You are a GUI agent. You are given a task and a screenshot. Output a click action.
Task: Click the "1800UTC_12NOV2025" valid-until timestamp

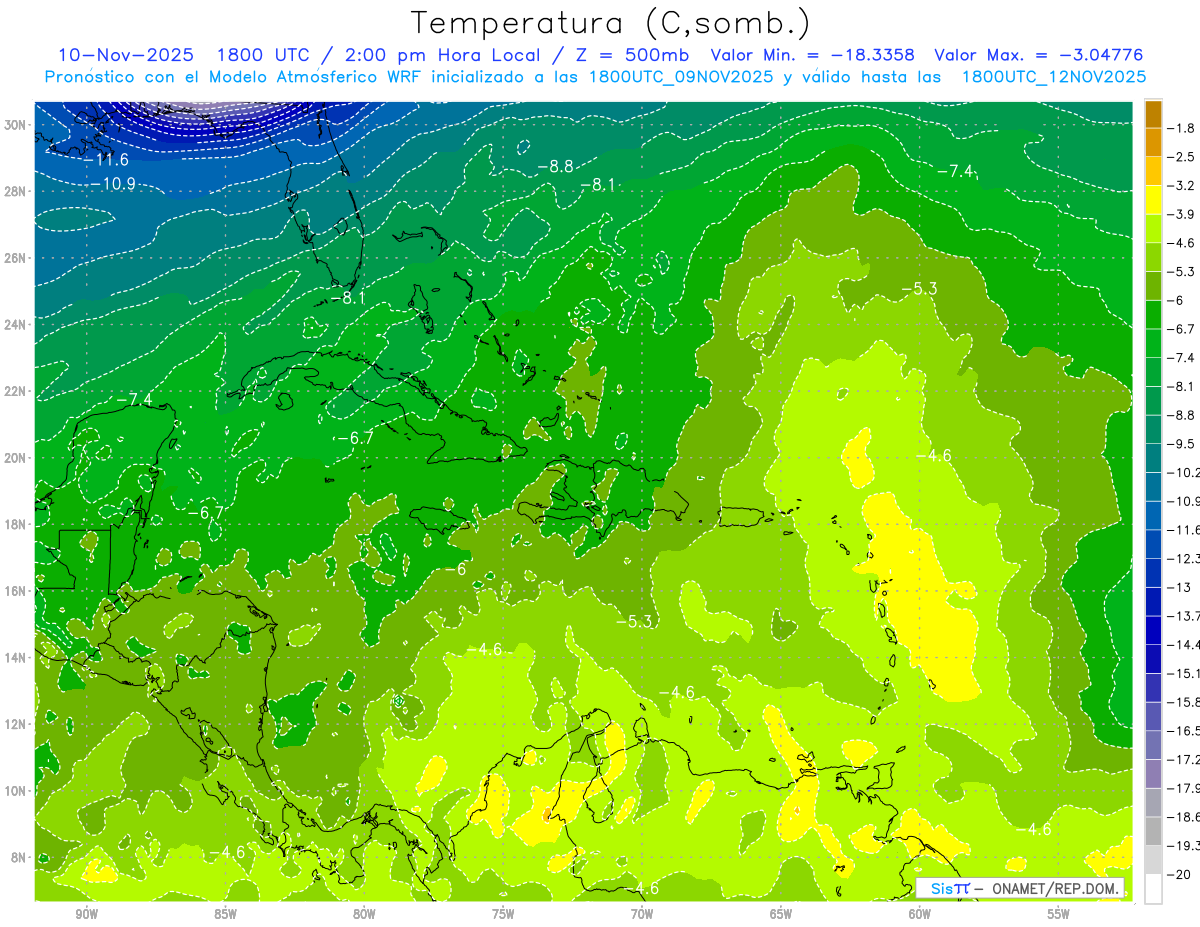tap(1053, 77)
